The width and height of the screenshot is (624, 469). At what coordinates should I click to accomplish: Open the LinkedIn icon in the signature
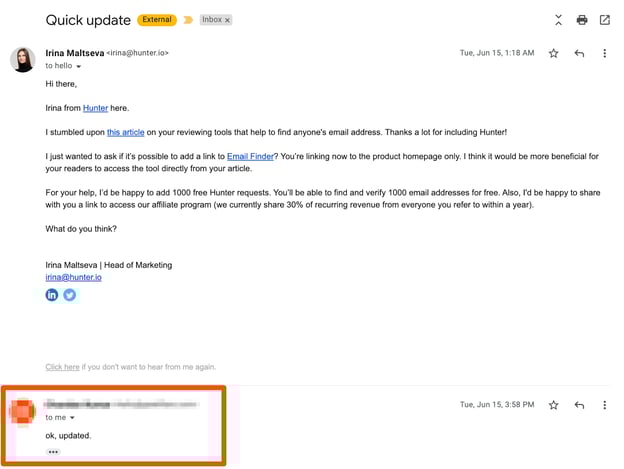pyautogui.click(x=52, y=295)
